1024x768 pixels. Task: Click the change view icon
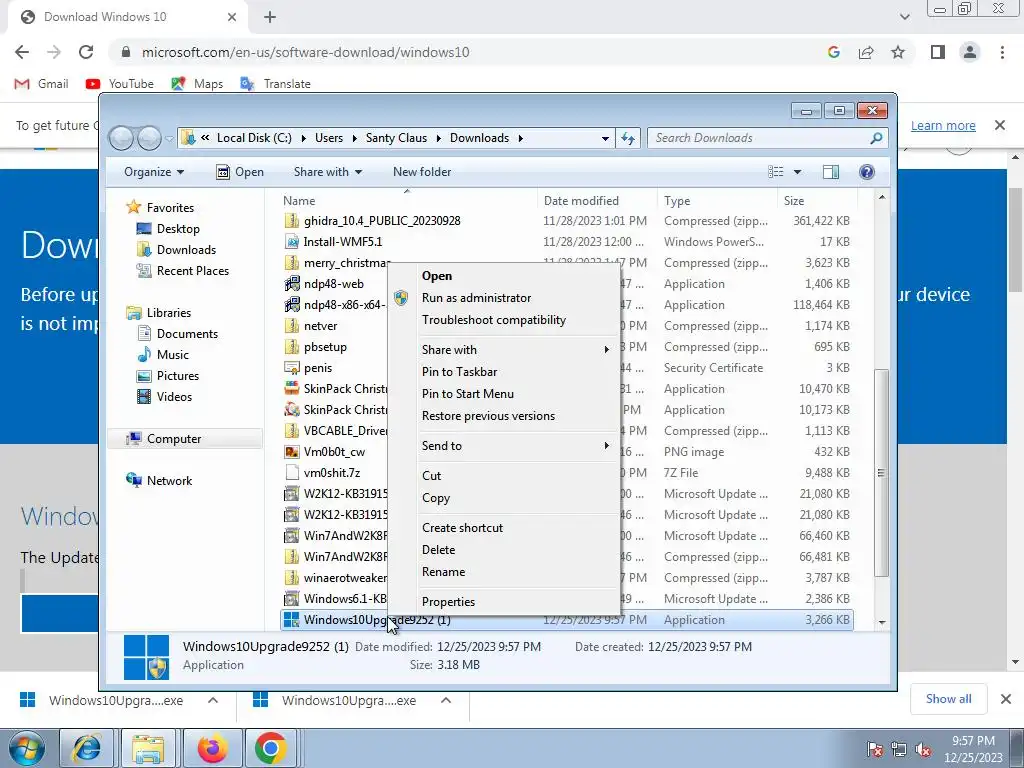(x=776, y=172)
